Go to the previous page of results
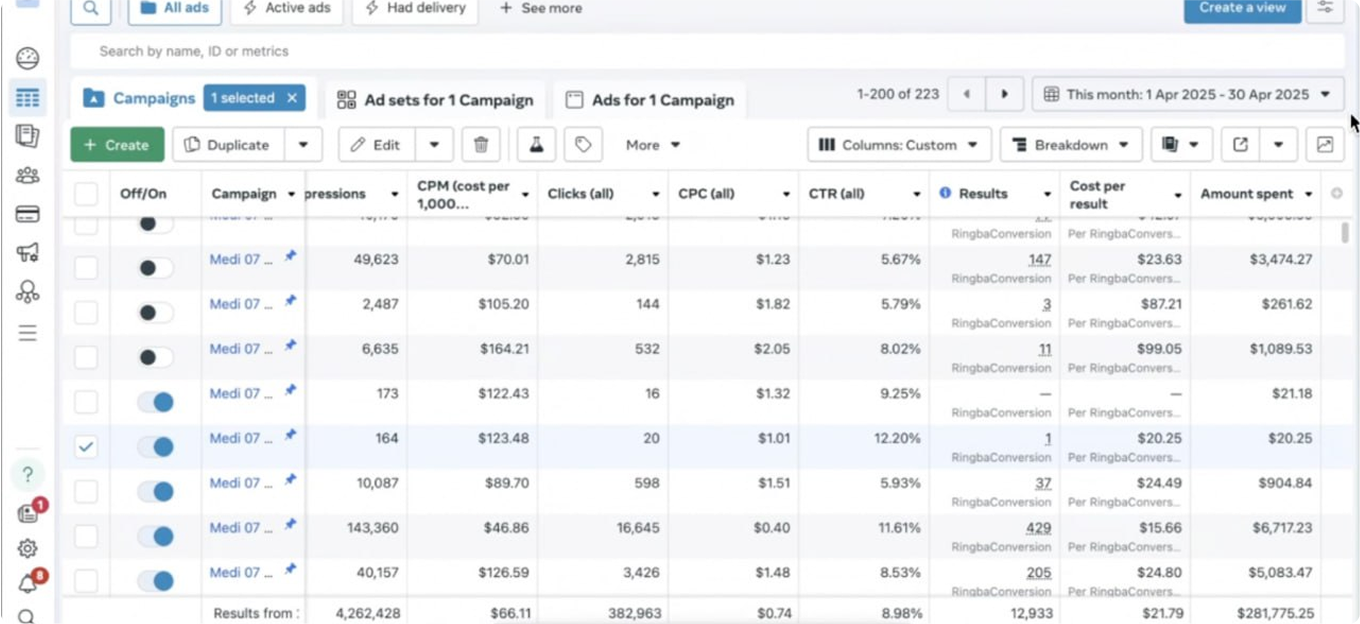 (966, 94)
